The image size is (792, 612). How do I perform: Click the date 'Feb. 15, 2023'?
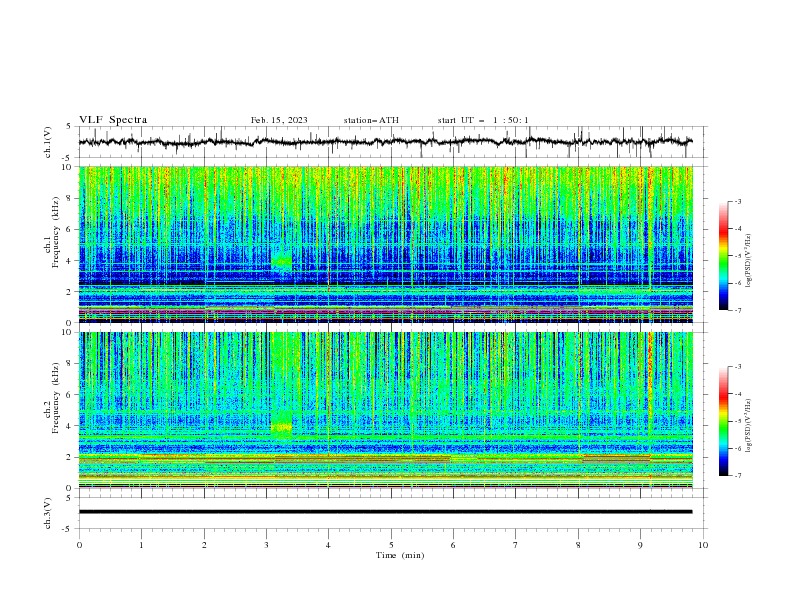click(279, 120)
